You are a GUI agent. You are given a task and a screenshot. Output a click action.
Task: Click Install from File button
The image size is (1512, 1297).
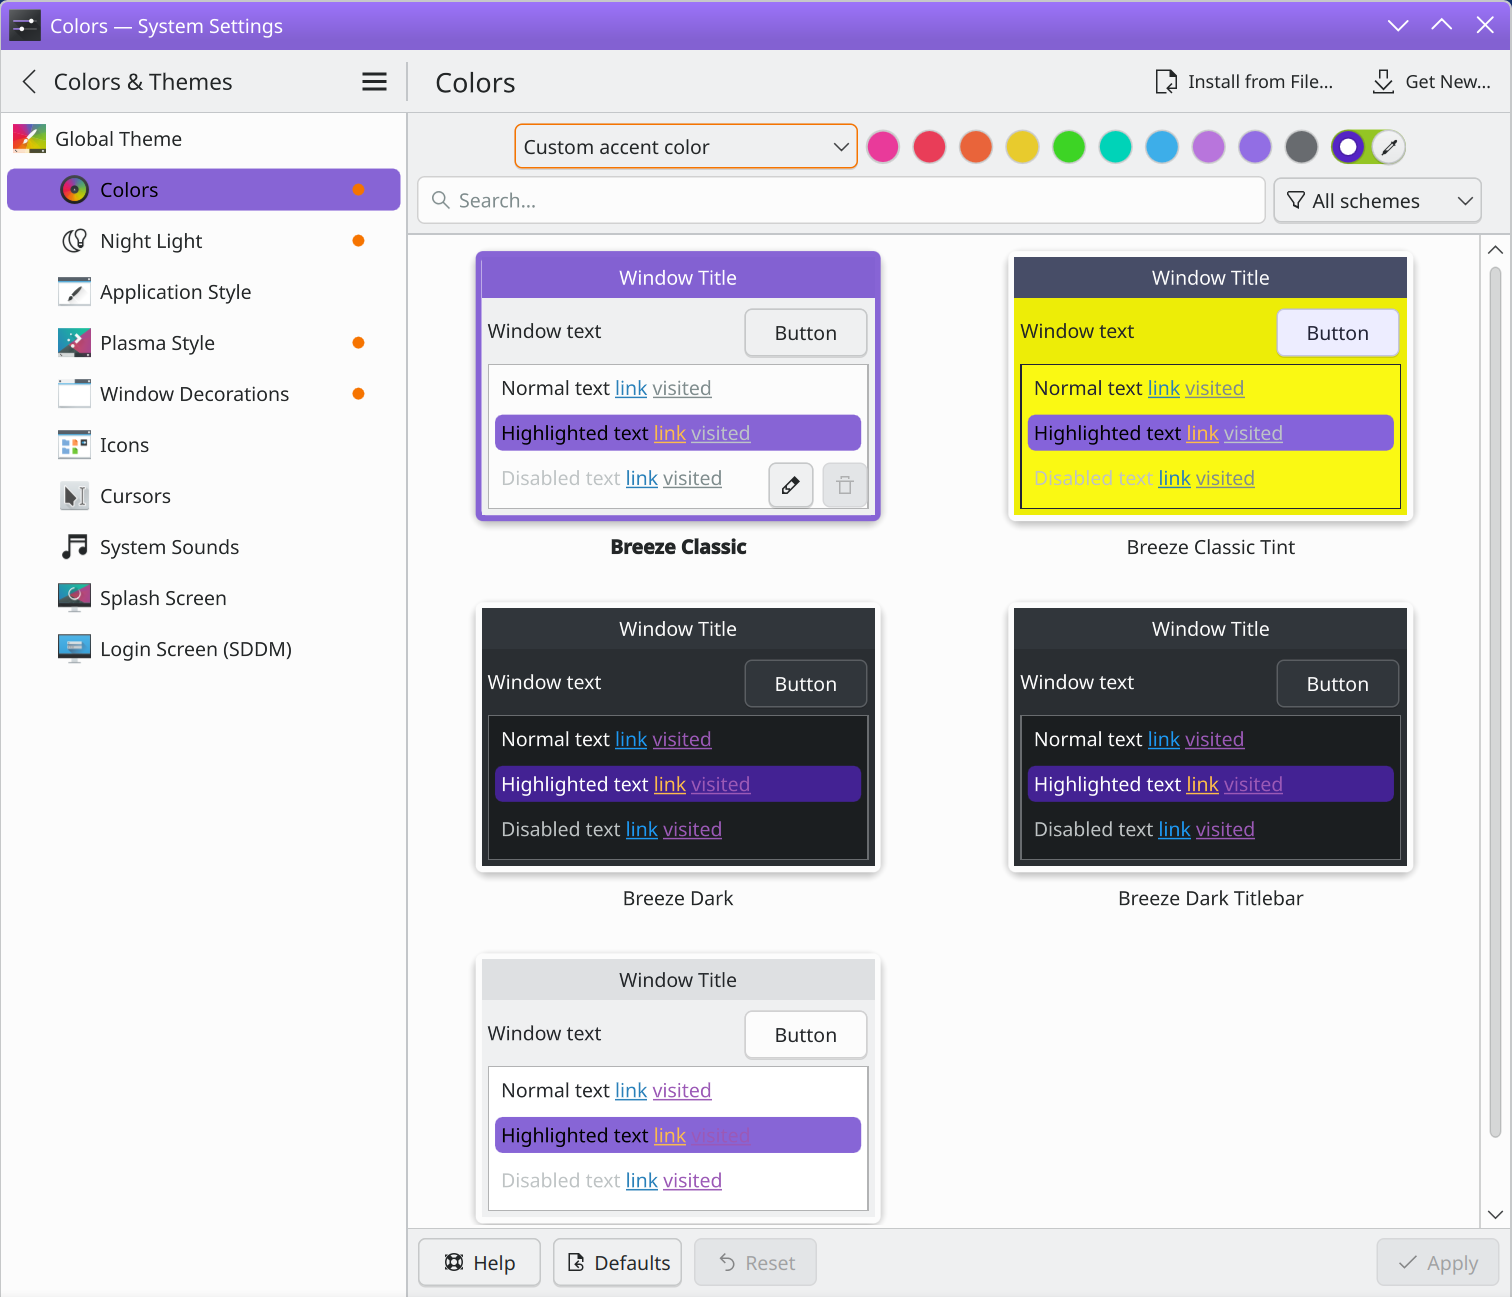[1244, 82]
